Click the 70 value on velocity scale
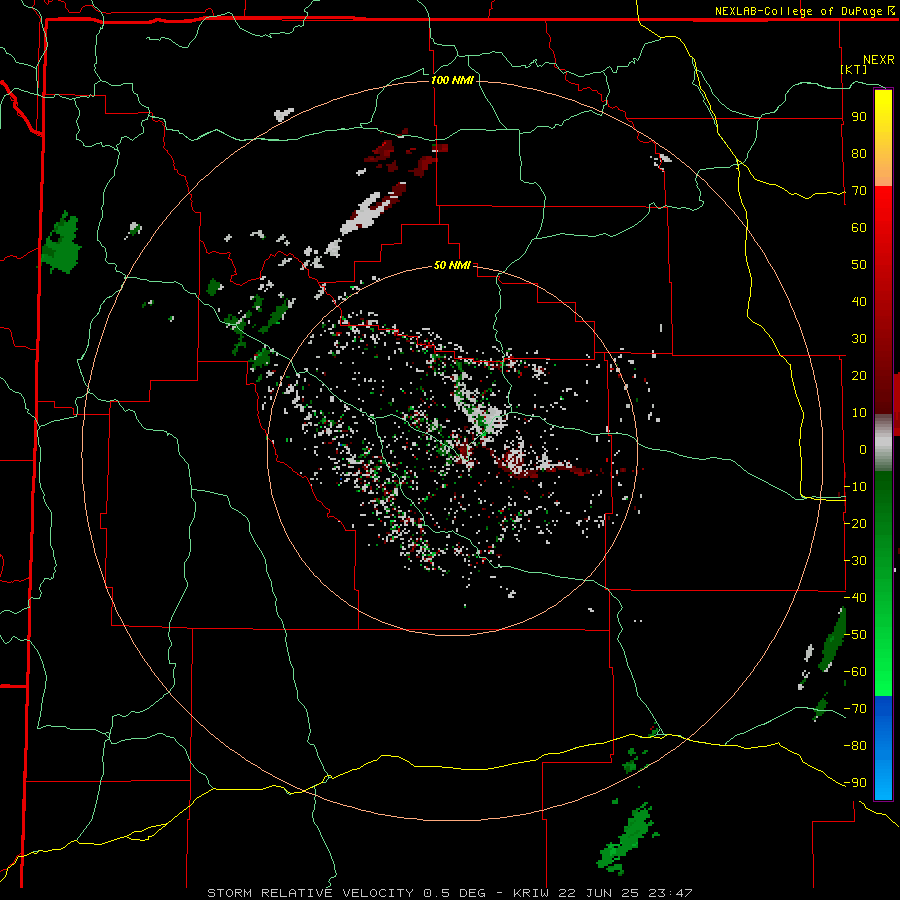This screenshot has height=900, width=900. click(x=859, y=191)
